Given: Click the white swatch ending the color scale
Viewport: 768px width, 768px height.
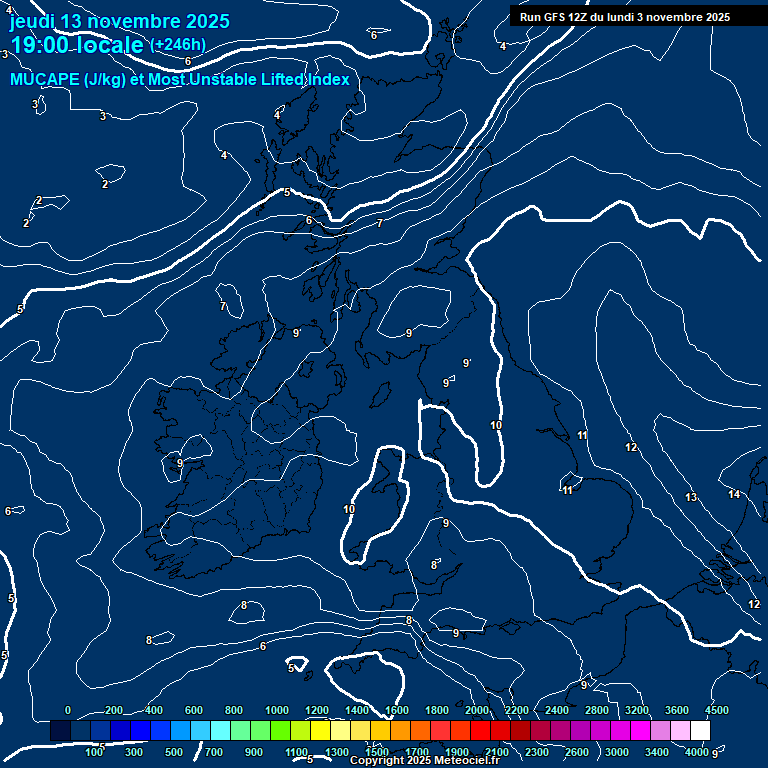Looking at the screenshot, I should [x=700, y=730].
